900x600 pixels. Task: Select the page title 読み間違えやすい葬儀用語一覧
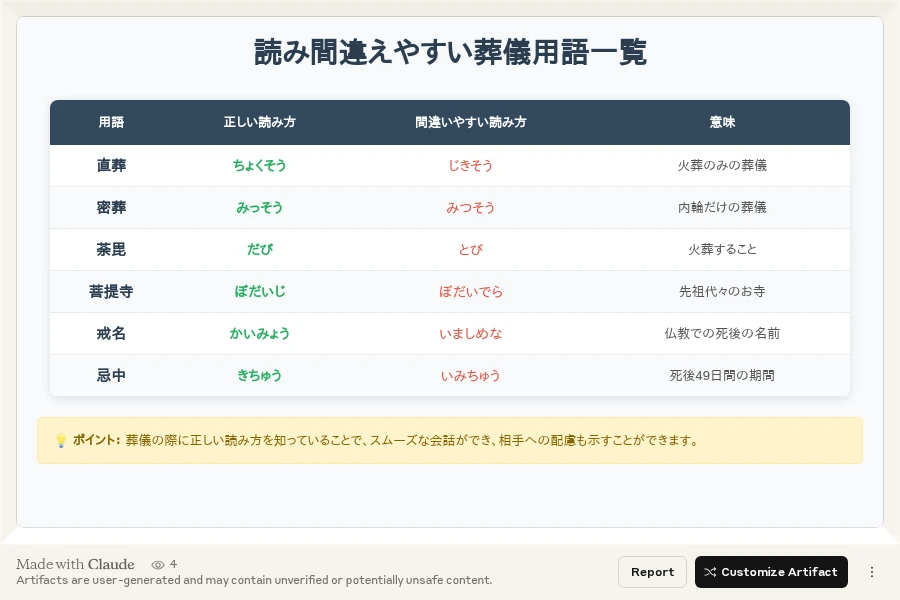click(450, 52)
